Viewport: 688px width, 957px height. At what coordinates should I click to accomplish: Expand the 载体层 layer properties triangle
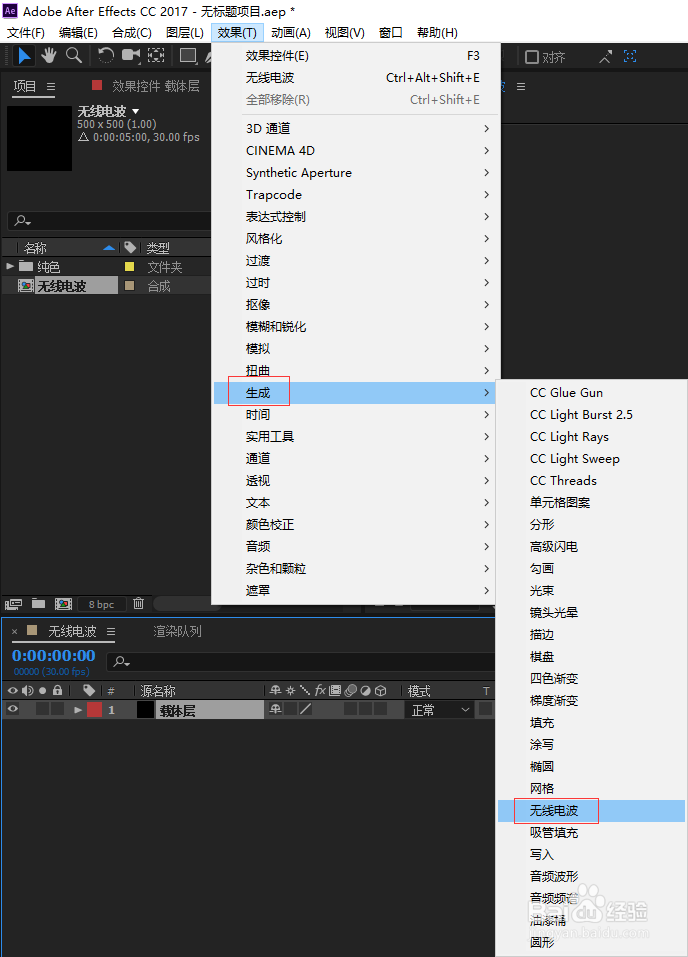(x=78, y=710)
